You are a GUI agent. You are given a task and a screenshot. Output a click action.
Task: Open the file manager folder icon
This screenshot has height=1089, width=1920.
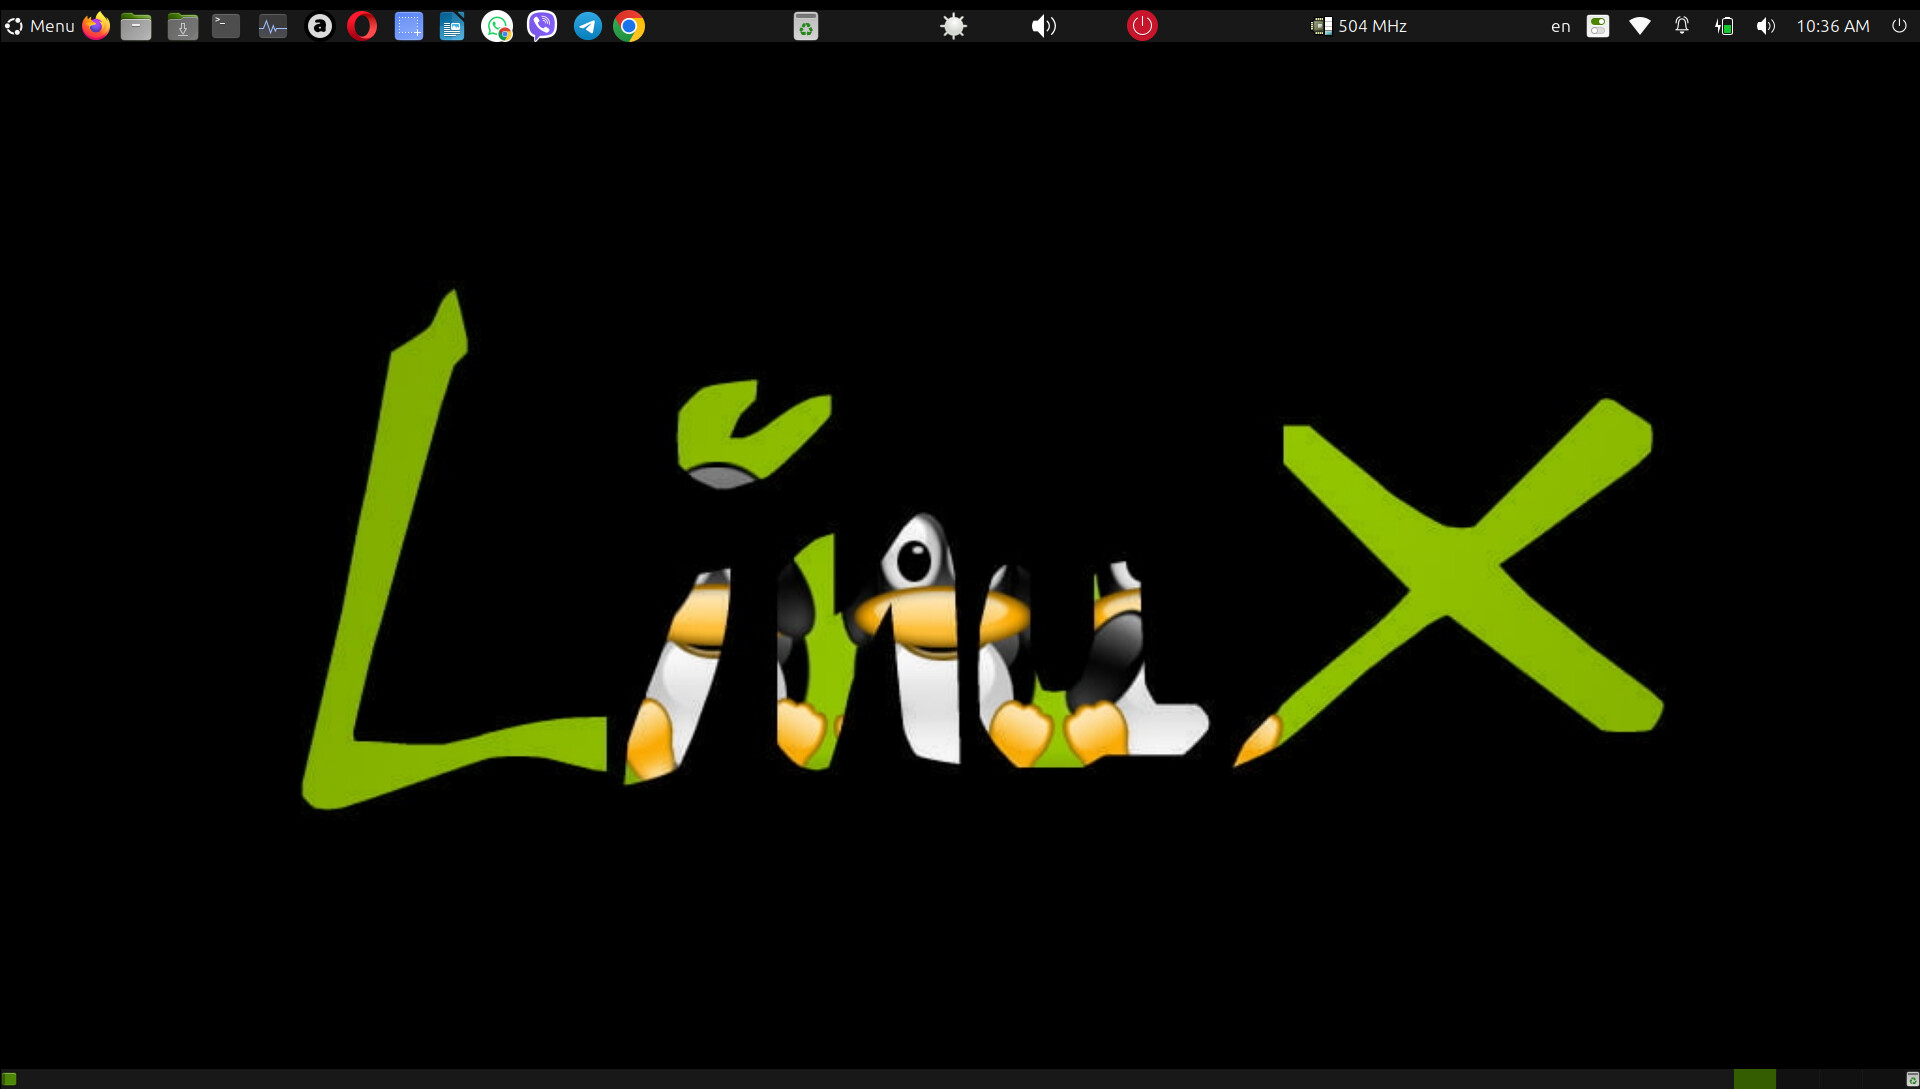click(136, 26)
